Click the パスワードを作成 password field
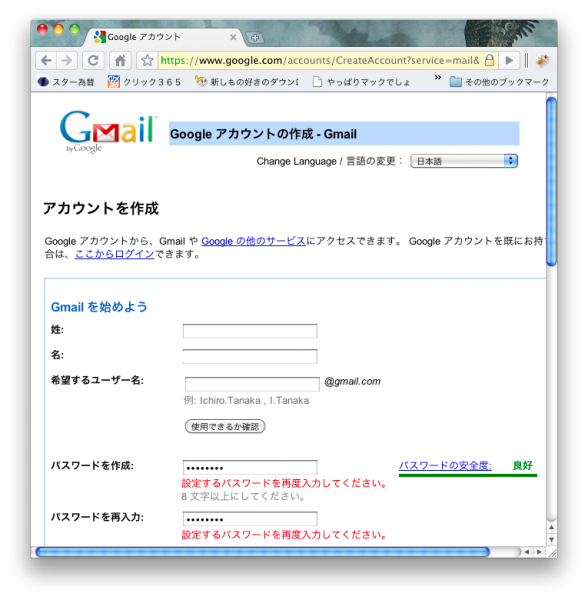The height and width of the screenshot is (600, 588). 250,468
